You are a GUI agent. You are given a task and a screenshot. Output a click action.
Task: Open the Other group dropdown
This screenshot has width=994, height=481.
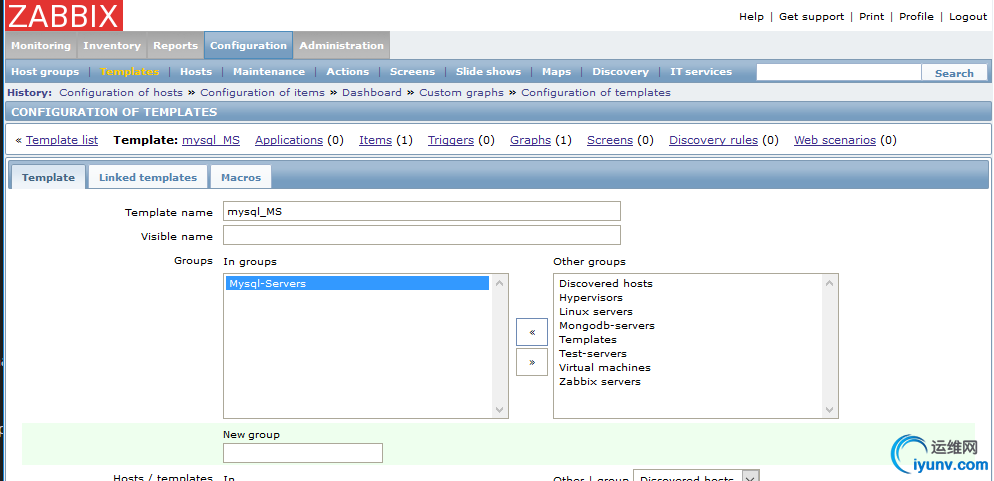click(x=696, y=477)
